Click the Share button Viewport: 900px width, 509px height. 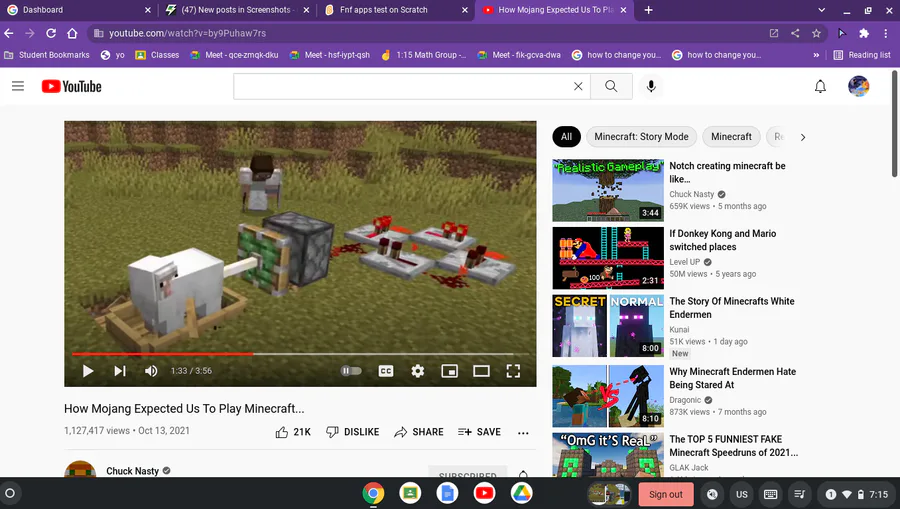click(418, 432)
